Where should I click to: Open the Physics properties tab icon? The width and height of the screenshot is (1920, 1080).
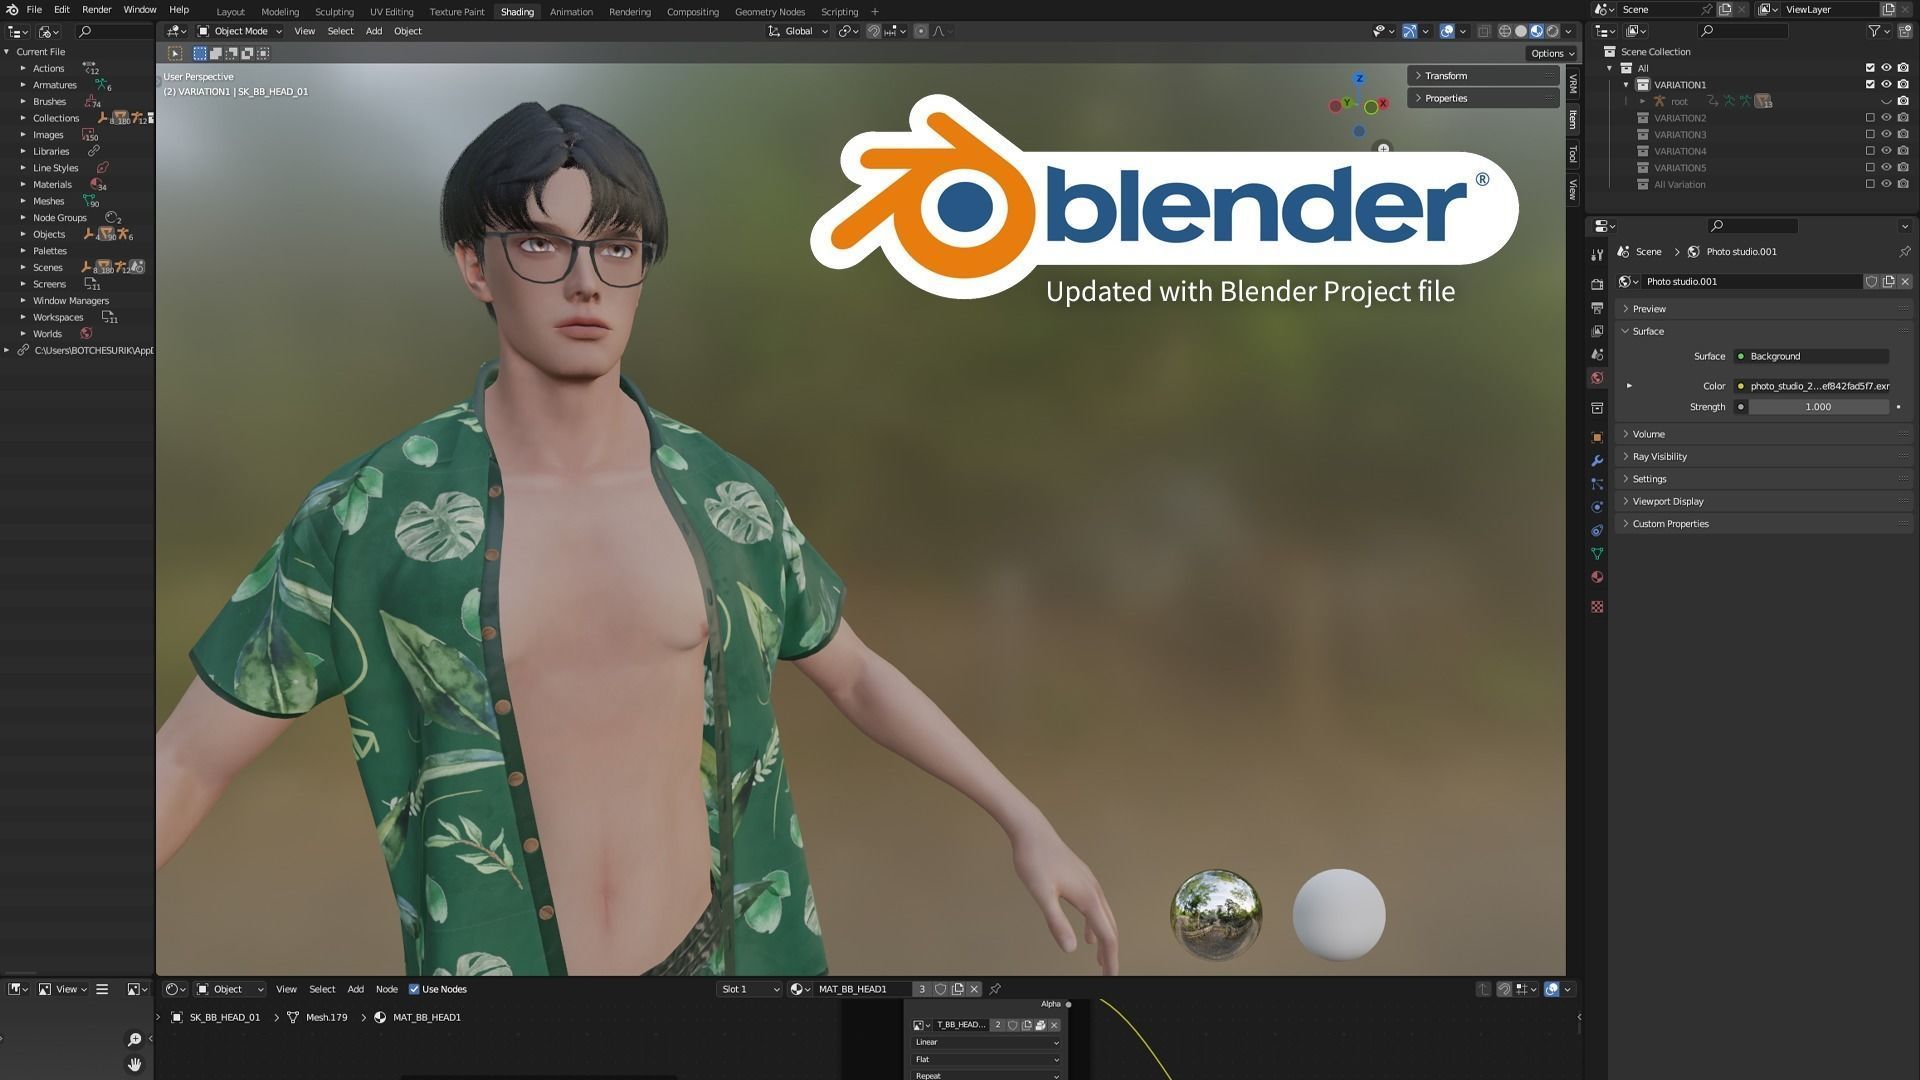click(1597, 507)
